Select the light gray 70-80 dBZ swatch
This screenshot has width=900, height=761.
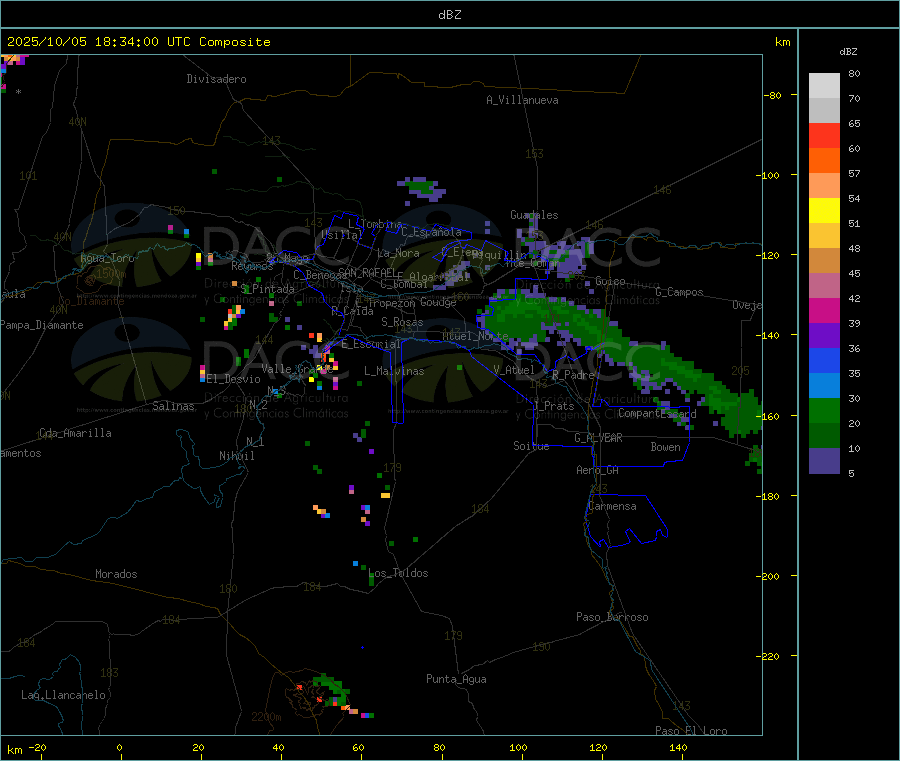coord(824,85)
